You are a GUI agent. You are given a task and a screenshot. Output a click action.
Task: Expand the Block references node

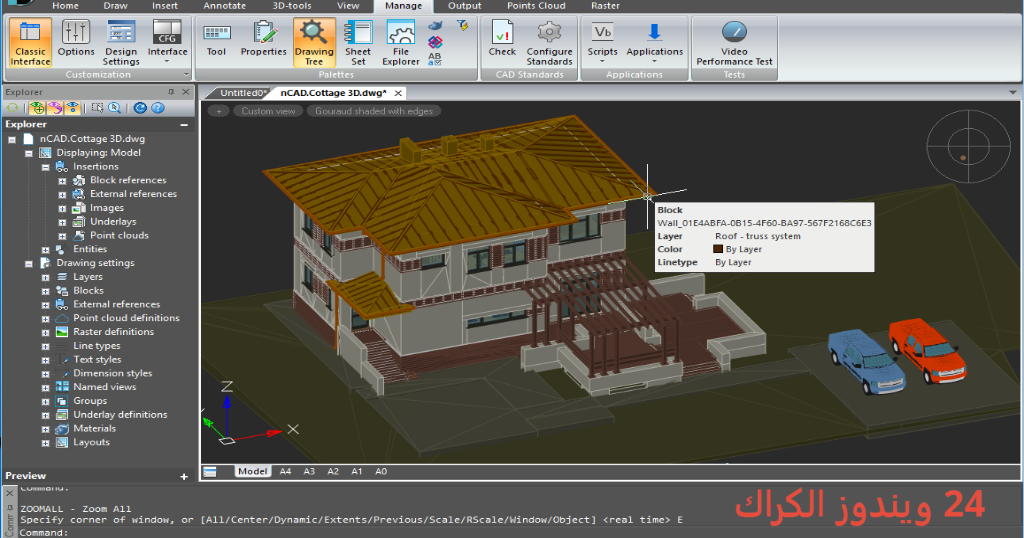point(62,181)
